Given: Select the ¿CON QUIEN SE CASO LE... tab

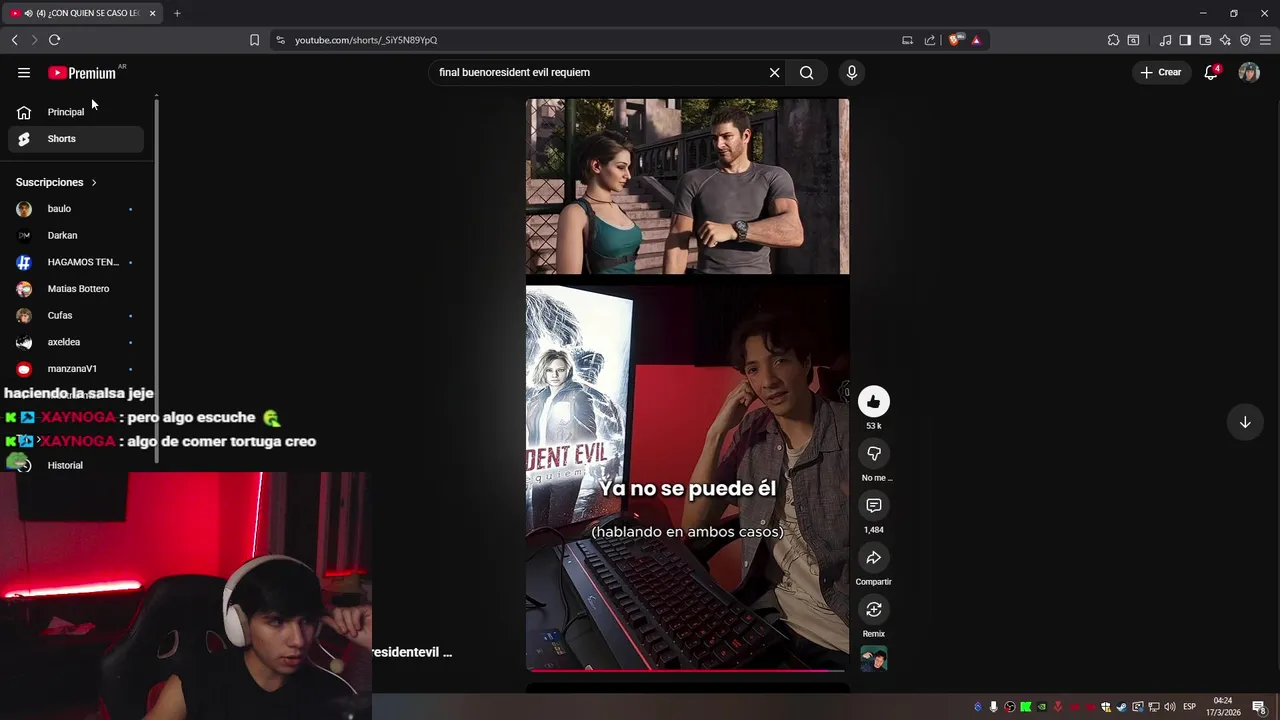Looking at the screenshot, I should click(81, 13).
